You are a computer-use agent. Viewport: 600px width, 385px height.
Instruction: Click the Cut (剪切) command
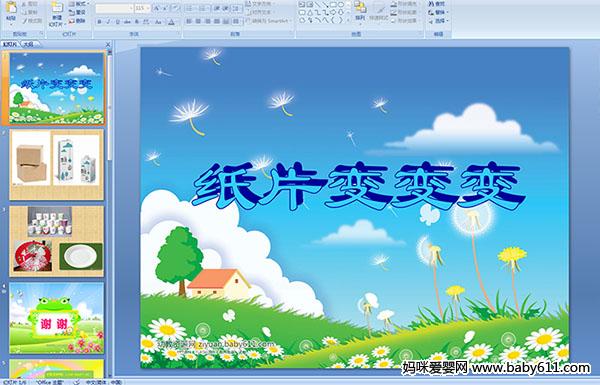tap(30, 4)
